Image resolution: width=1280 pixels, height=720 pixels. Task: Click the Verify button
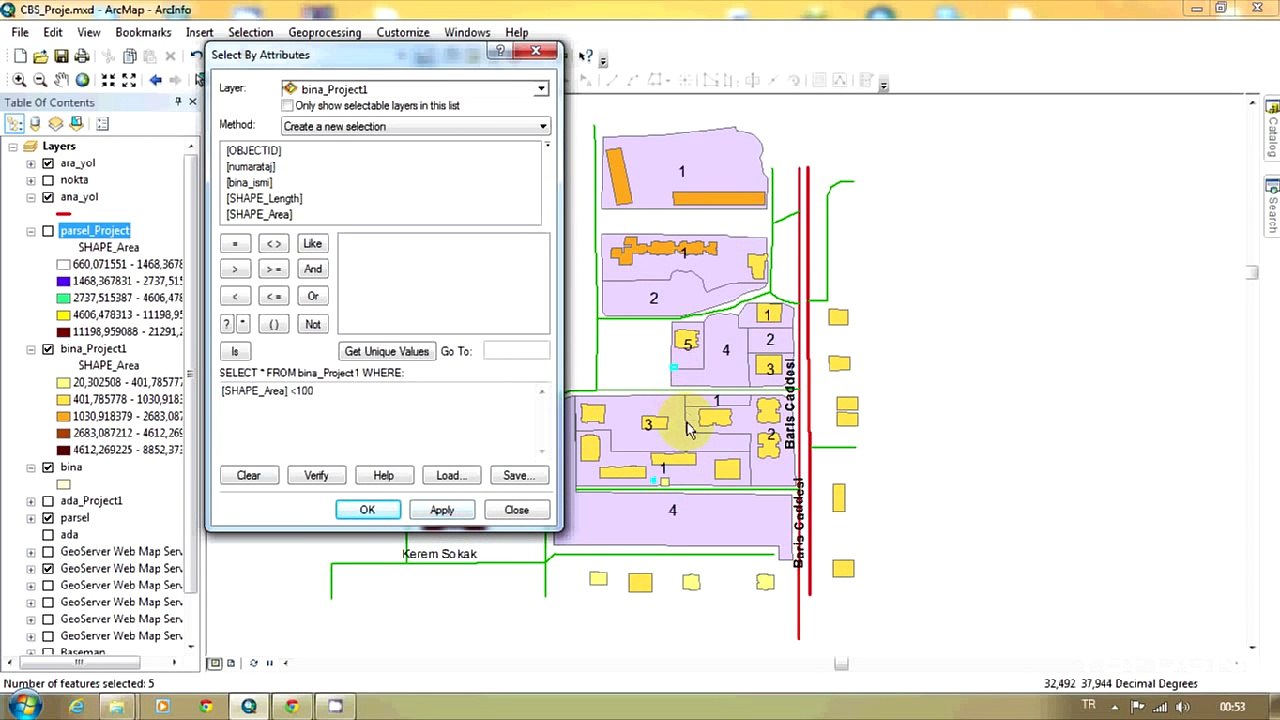pos(316,475)
